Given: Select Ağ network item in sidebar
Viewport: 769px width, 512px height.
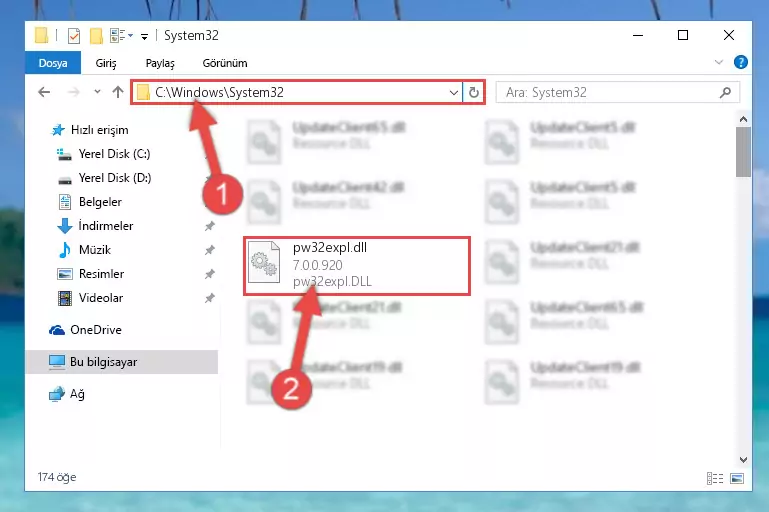Looking at the screenshot, I should (x=77, y=394).
